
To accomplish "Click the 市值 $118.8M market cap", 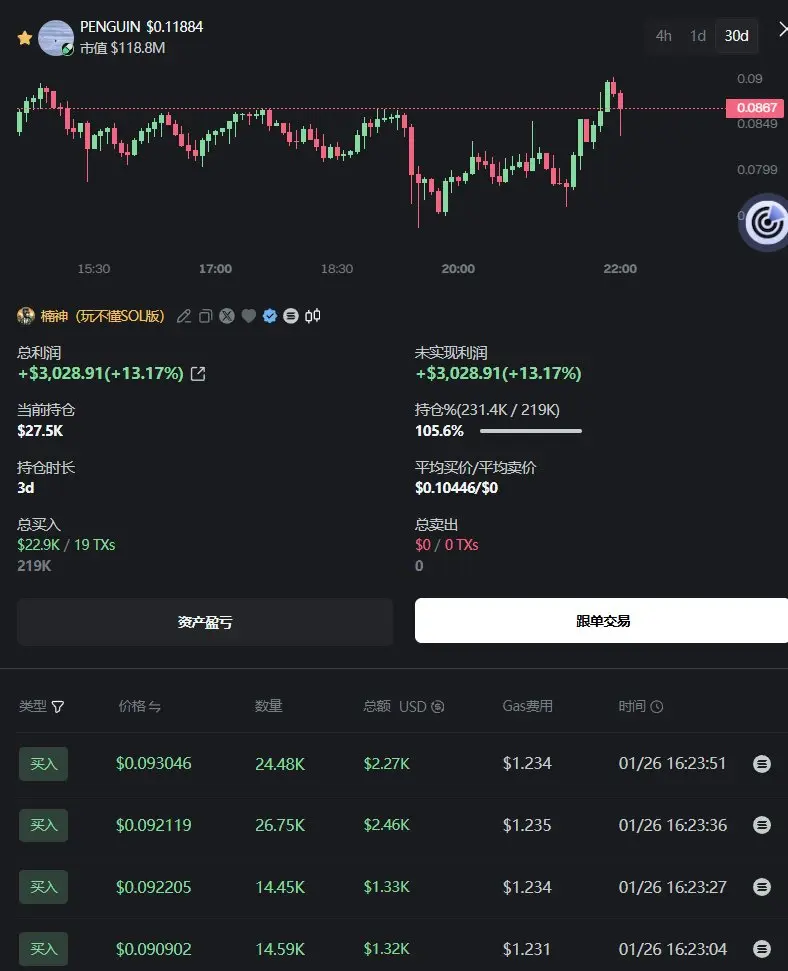I will point(123,48).
